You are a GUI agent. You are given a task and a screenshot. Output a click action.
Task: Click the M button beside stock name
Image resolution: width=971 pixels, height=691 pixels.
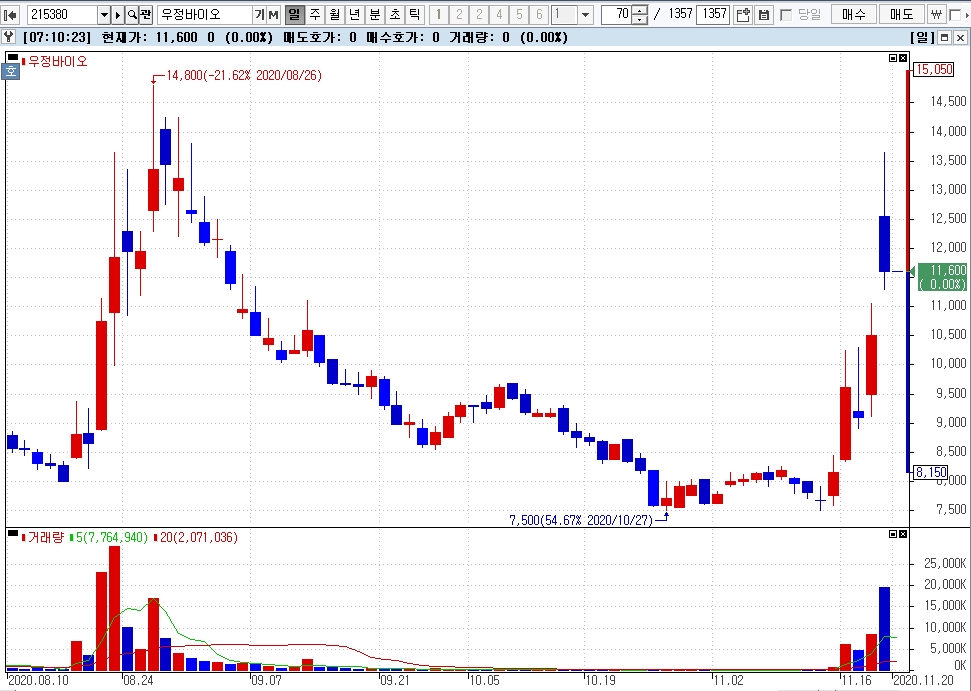(x=273, y=15)
